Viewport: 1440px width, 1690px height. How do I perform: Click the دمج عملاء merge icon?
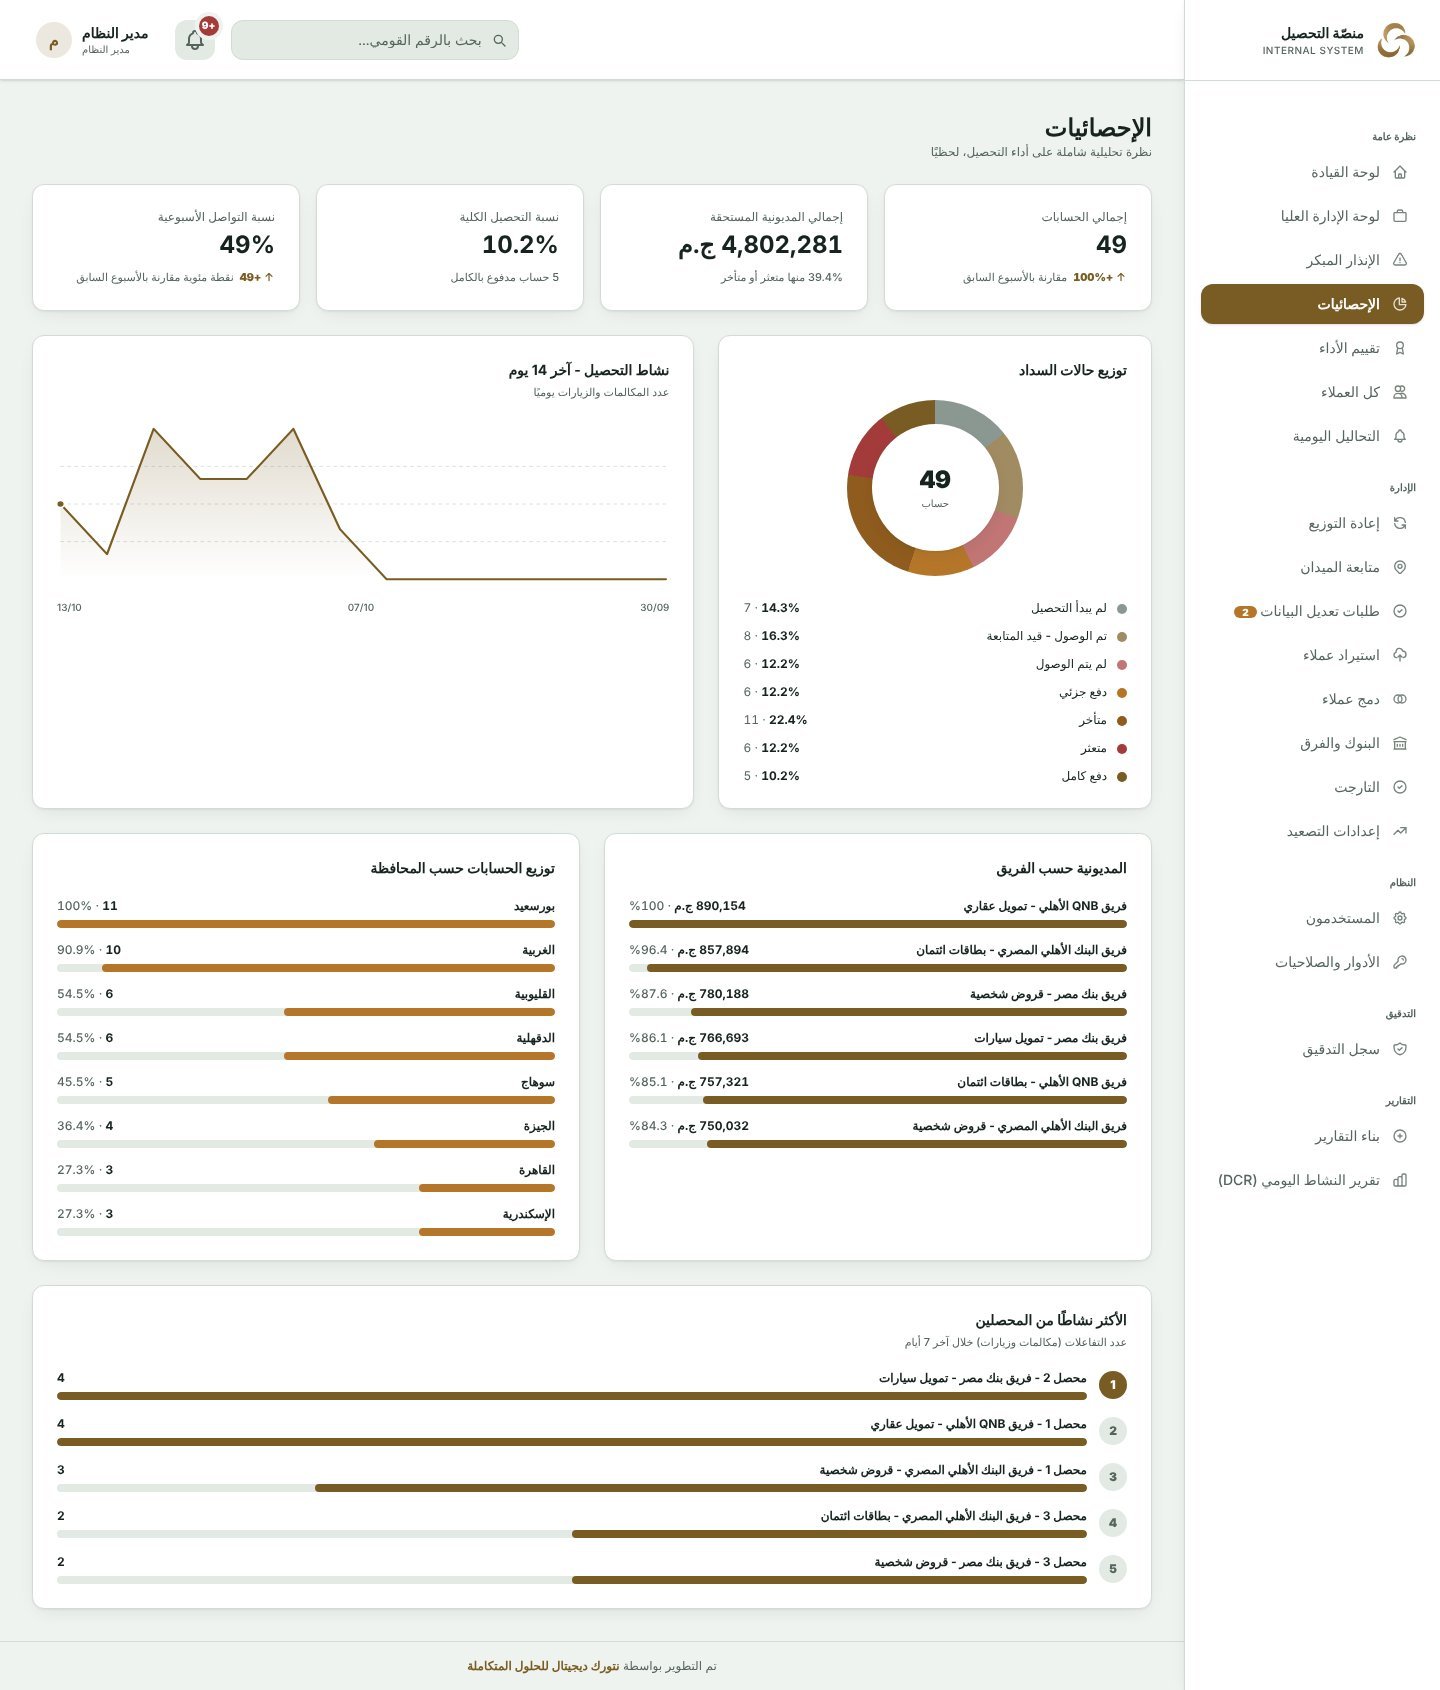tap(1400, 699)
